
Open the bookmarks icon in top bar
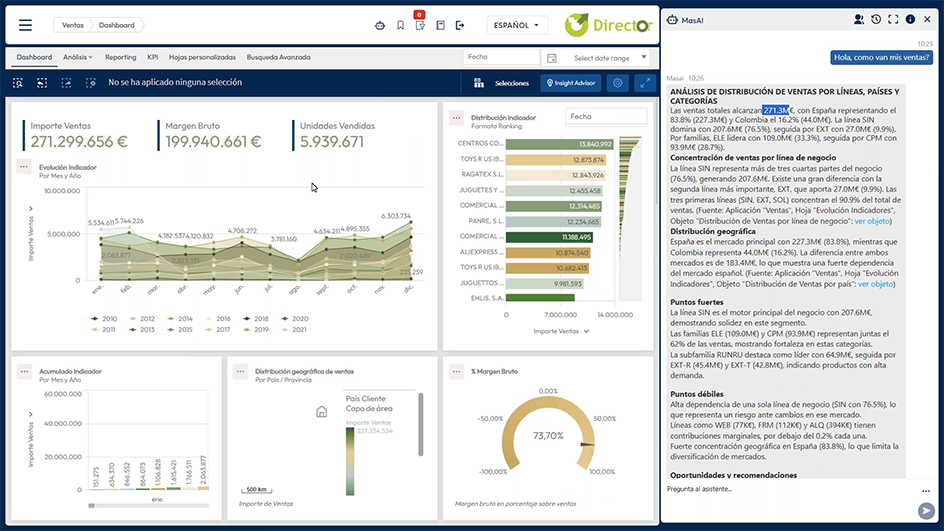[x=400, y=25]
